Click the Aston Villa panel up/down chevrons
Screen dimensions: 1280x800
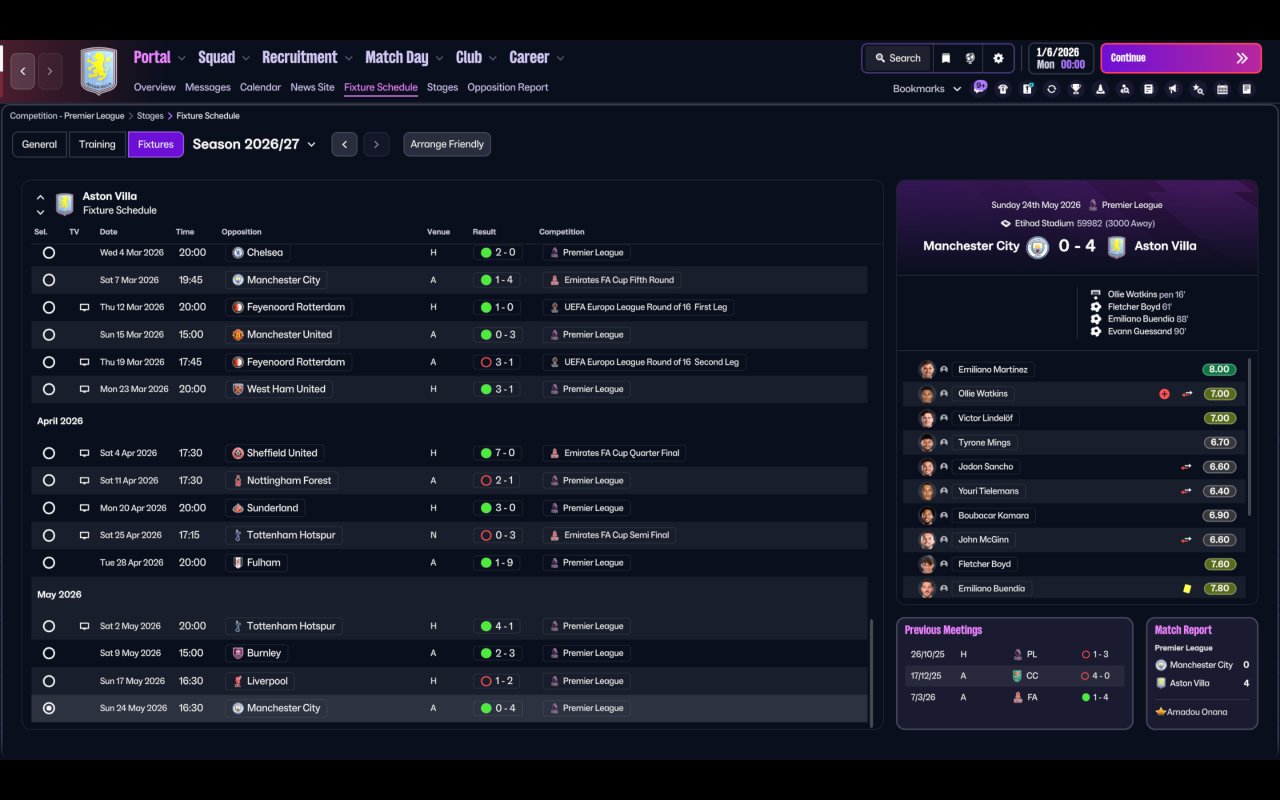[x=40, y=204]
